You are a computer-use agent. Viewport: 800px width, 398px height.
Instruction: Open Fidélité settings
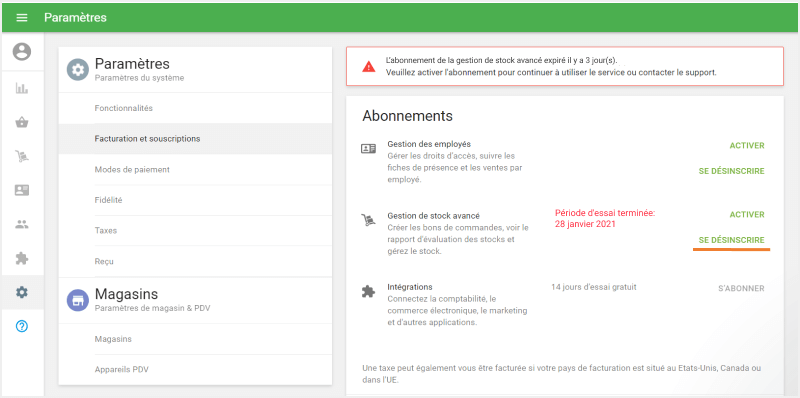195,200
